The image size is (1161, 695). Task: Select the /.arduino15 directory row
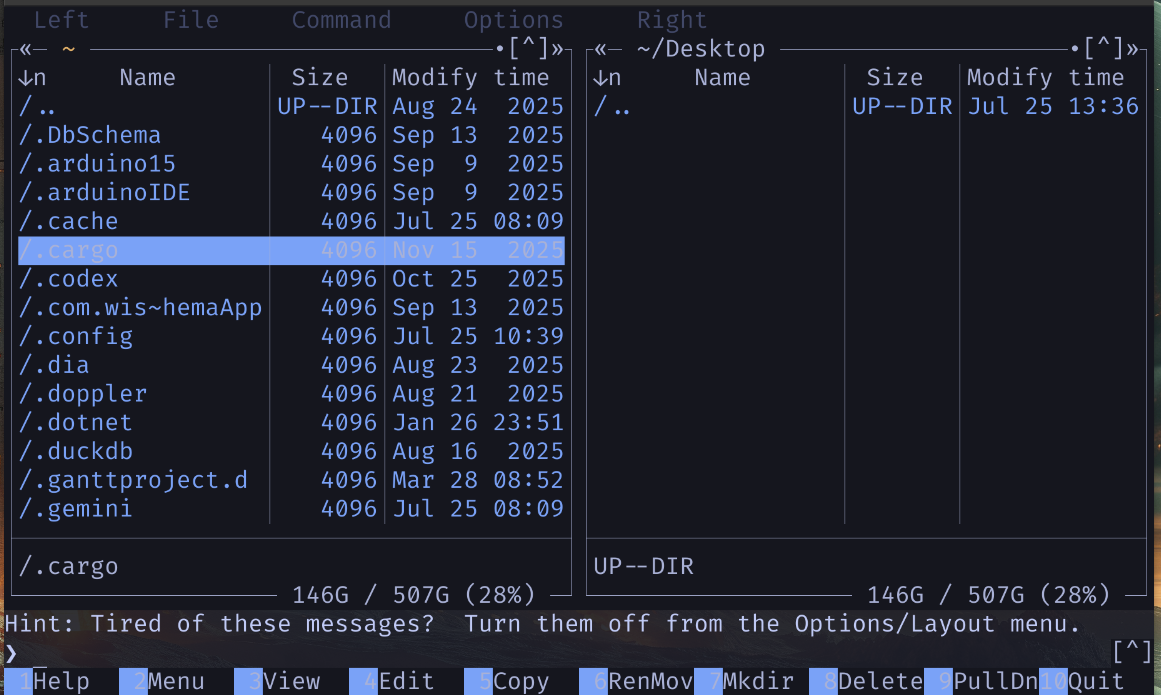(291, 164)
